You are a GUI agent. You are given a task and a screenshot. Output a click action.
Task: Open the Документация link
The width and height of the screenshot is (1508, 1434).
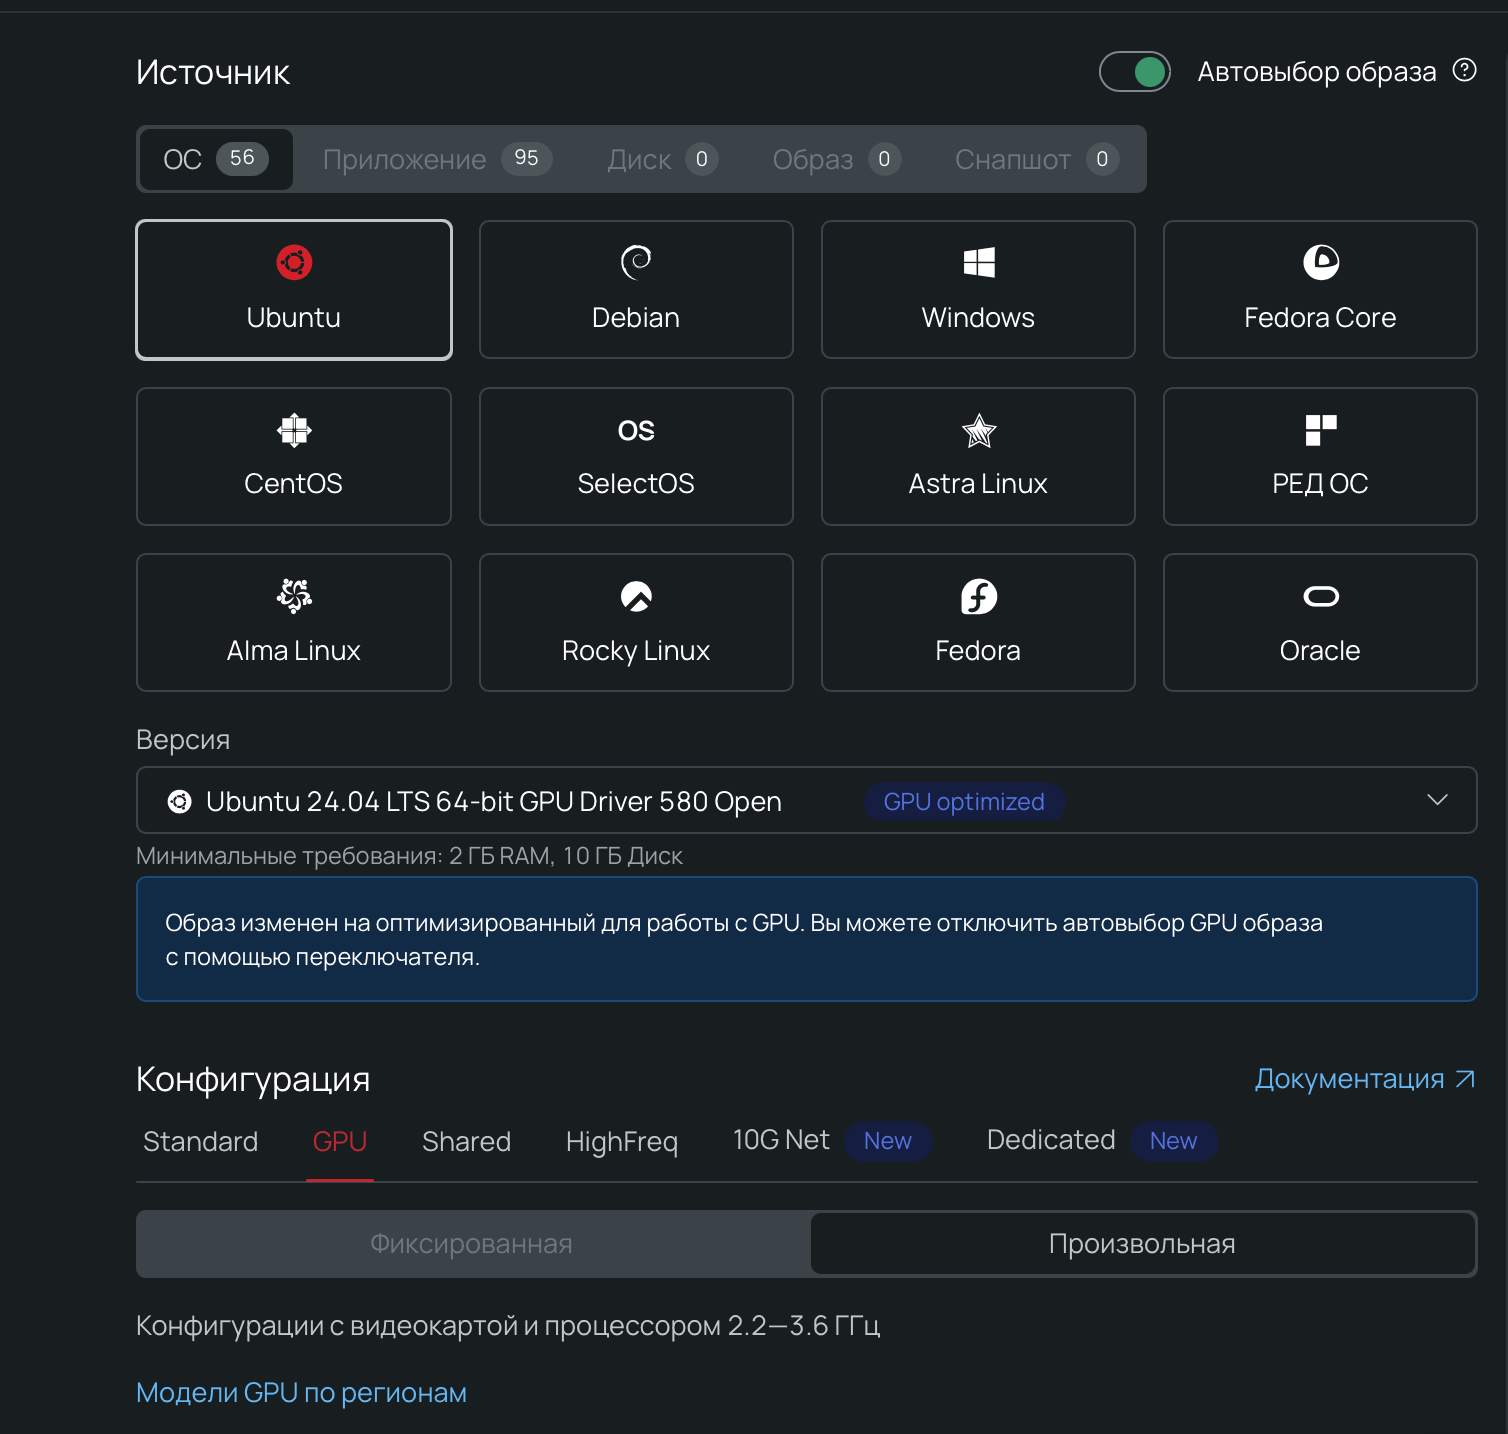coord(1364,1079)
